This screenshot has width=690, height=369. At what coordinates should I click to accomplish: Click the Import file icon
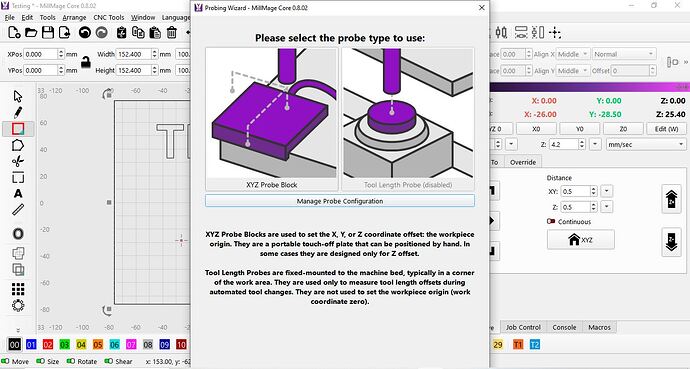[x=64, y=33]
